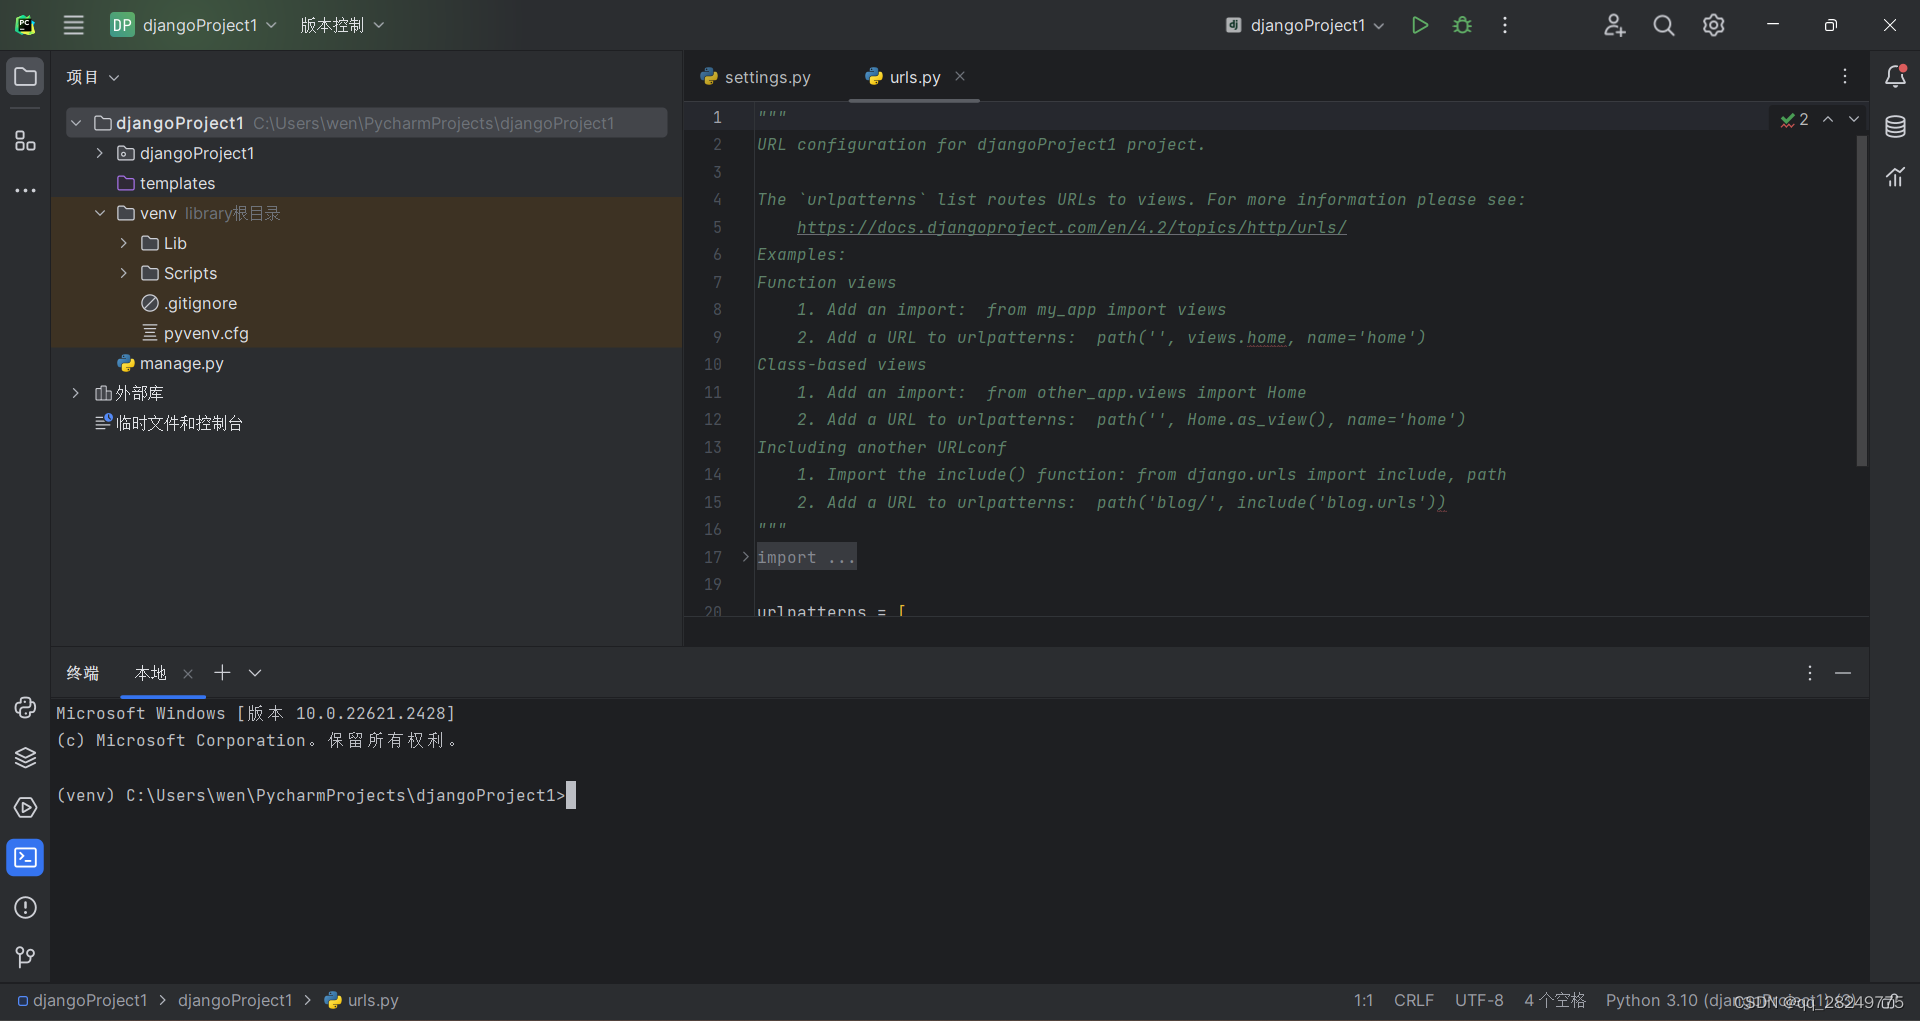Open the Problems tool window
This screenshot has height=1021, width=1920.
pyautogui.click(x=25, y=908)
